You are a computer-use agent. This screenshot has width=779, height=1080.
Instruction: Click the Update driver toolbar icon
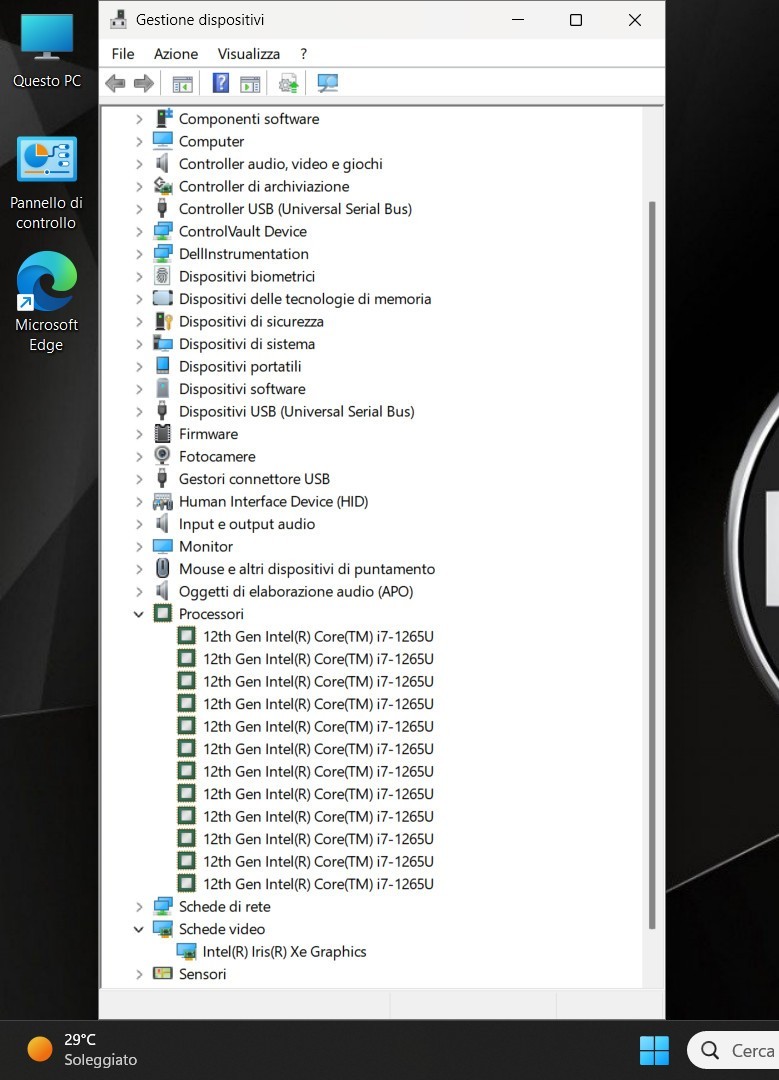click(x=289, y=84)
